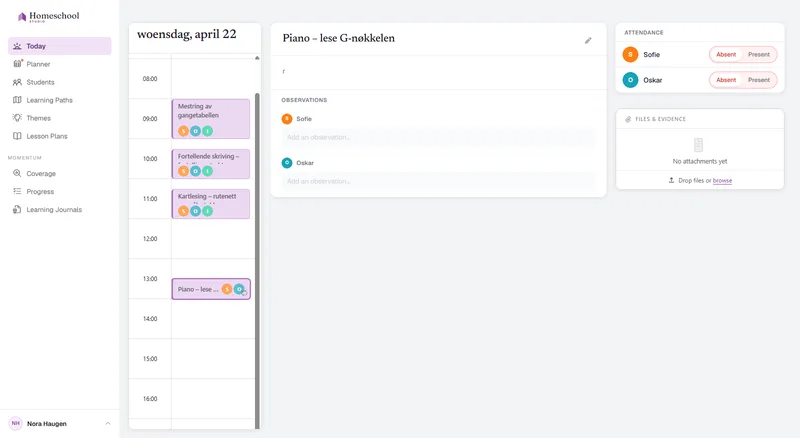This screenshot has height=438, width=800.
Task: Open Learning Paths map icon
Action: pyautogui.click(x=17, y=100)
